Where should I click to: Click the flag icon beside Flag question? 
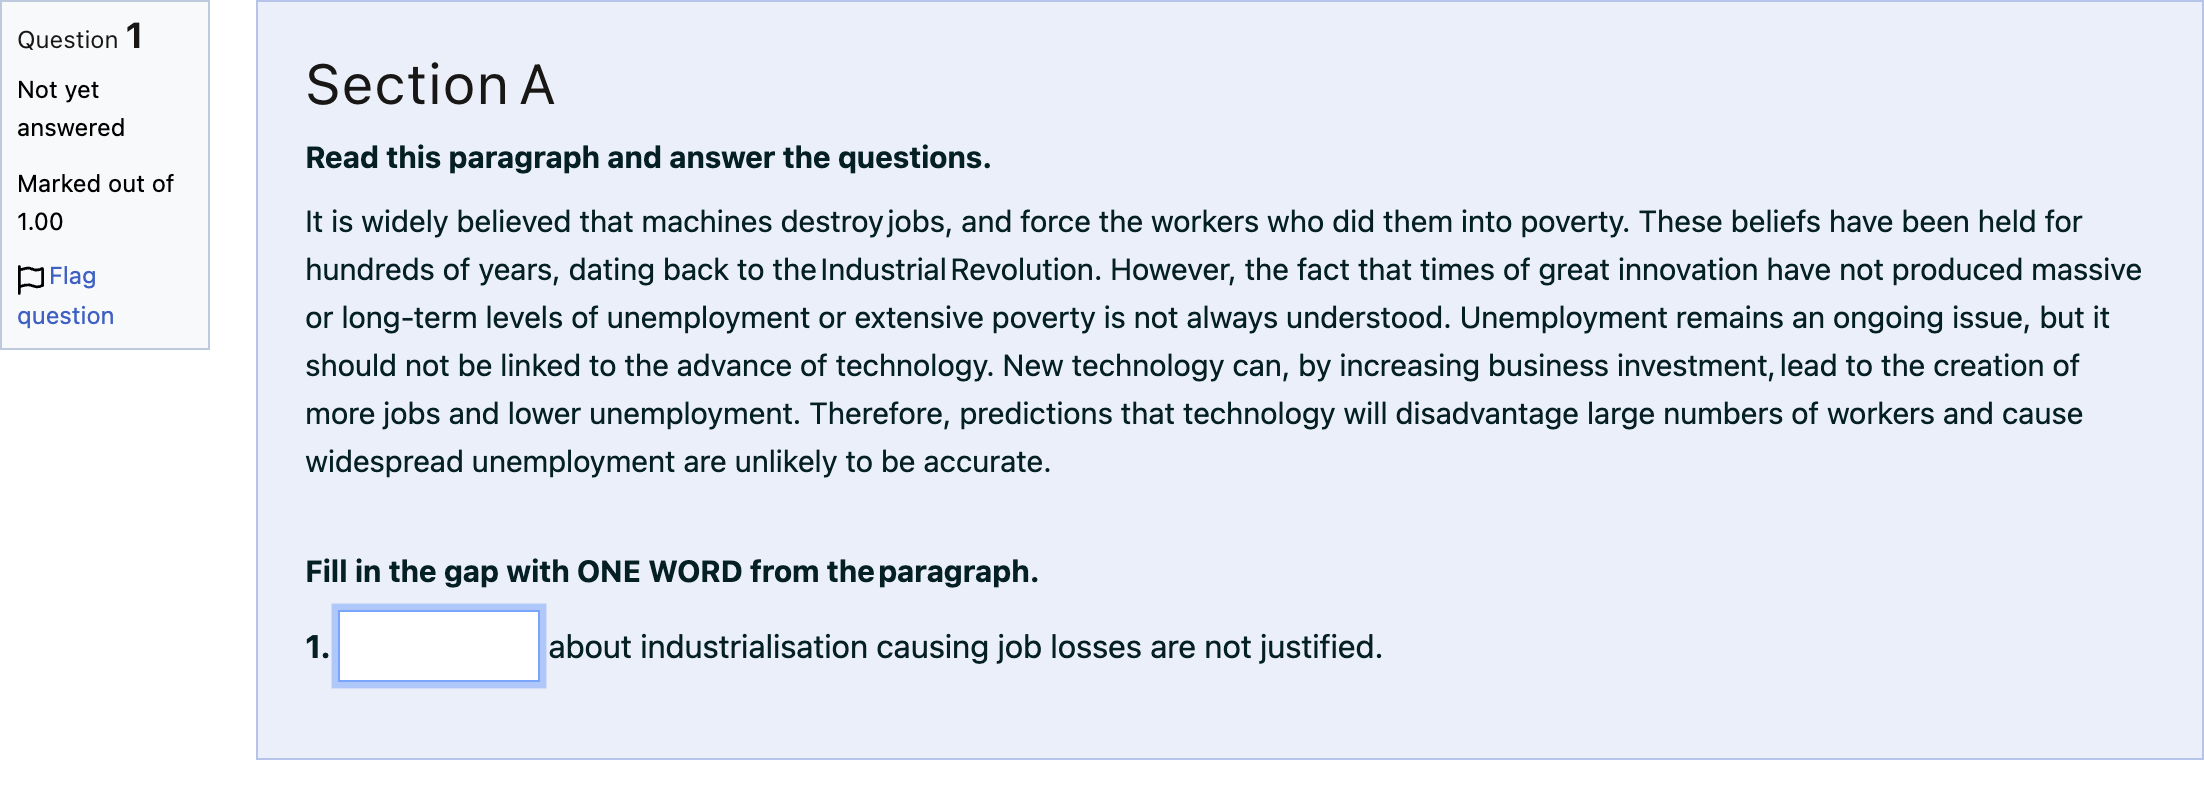(x=31, y=279)
